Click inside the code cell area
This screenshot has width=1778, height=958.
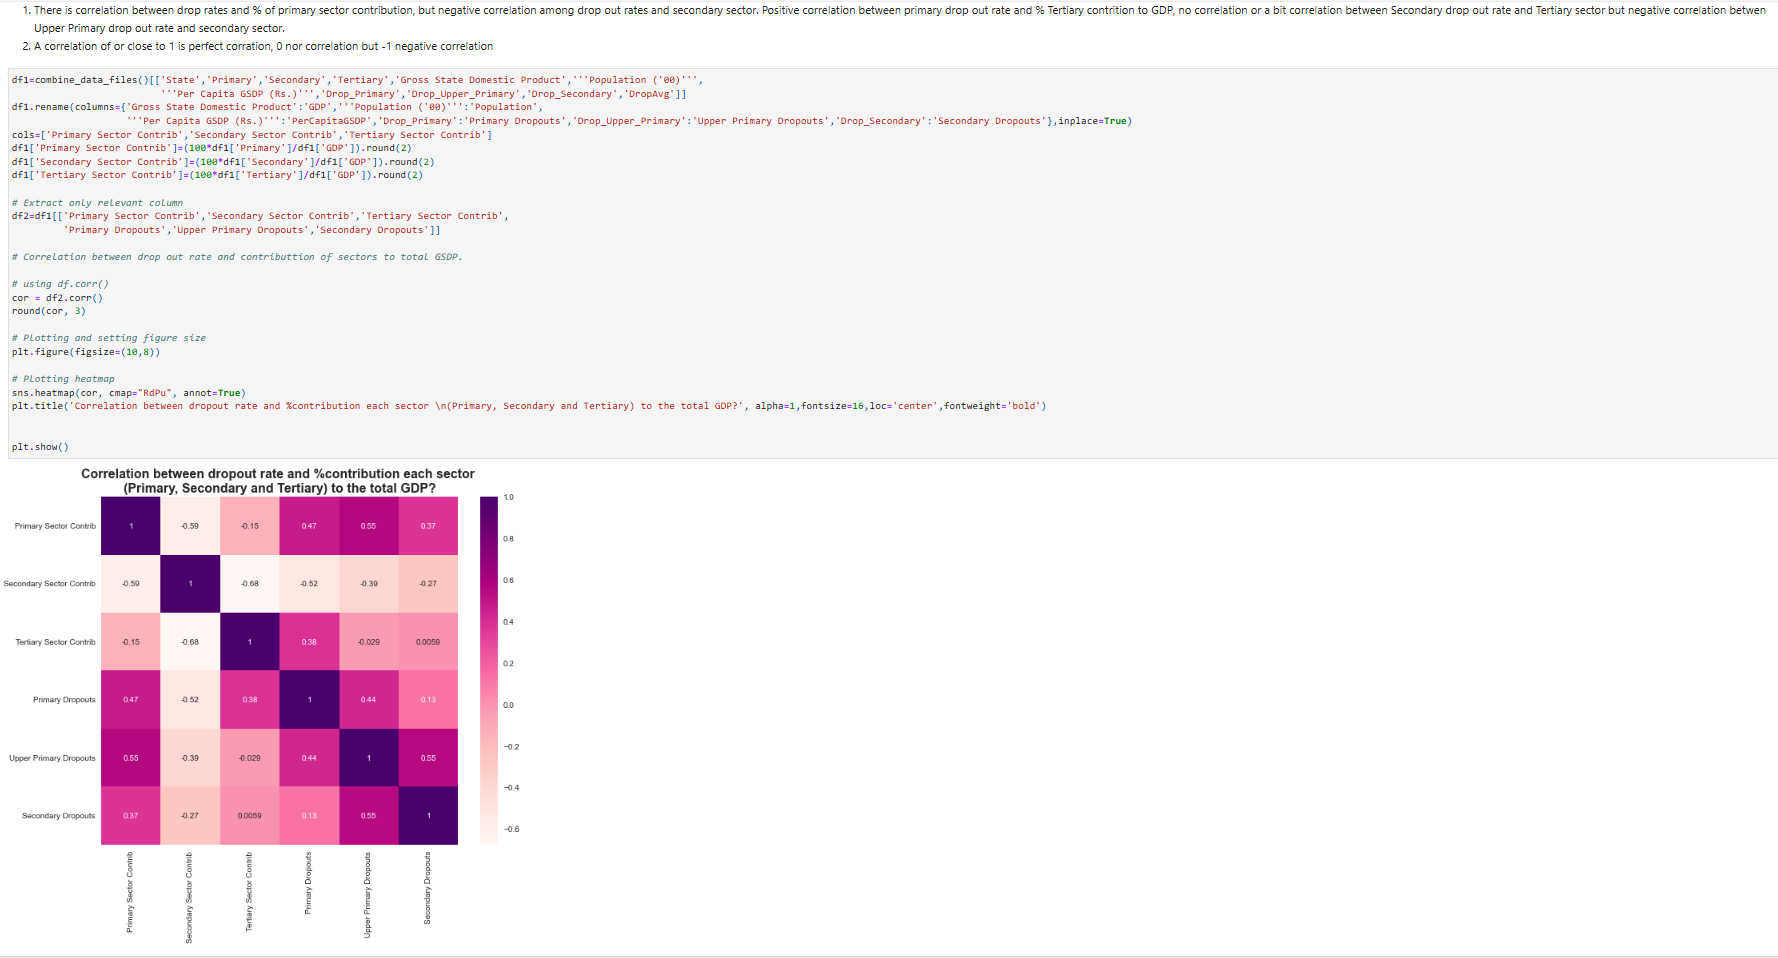[600, 250]
